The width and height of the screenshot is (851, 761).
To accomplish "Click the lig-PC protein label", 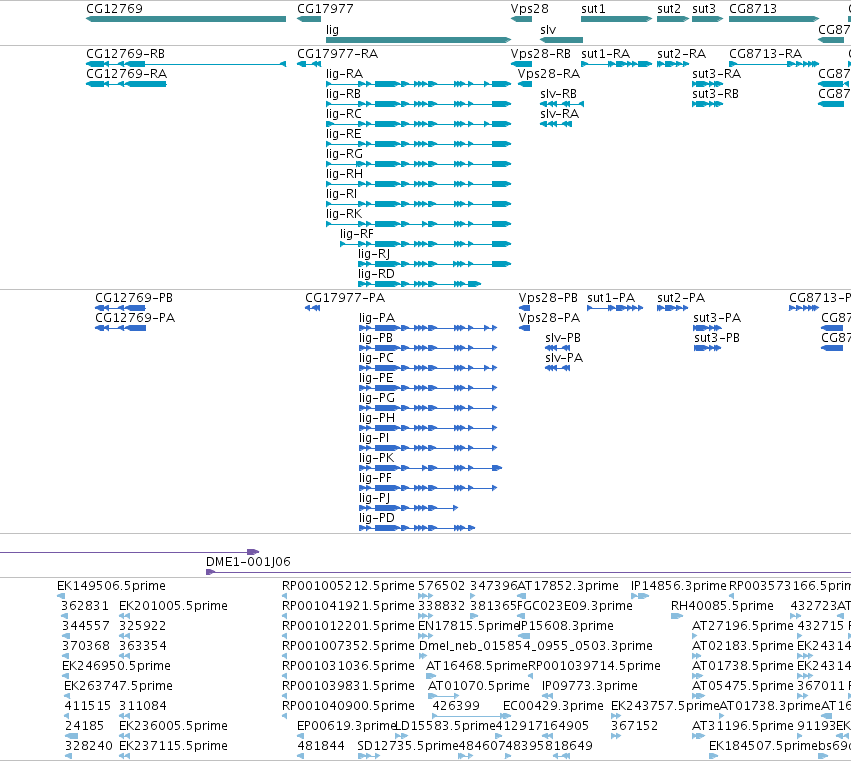I will coord(377,358).
